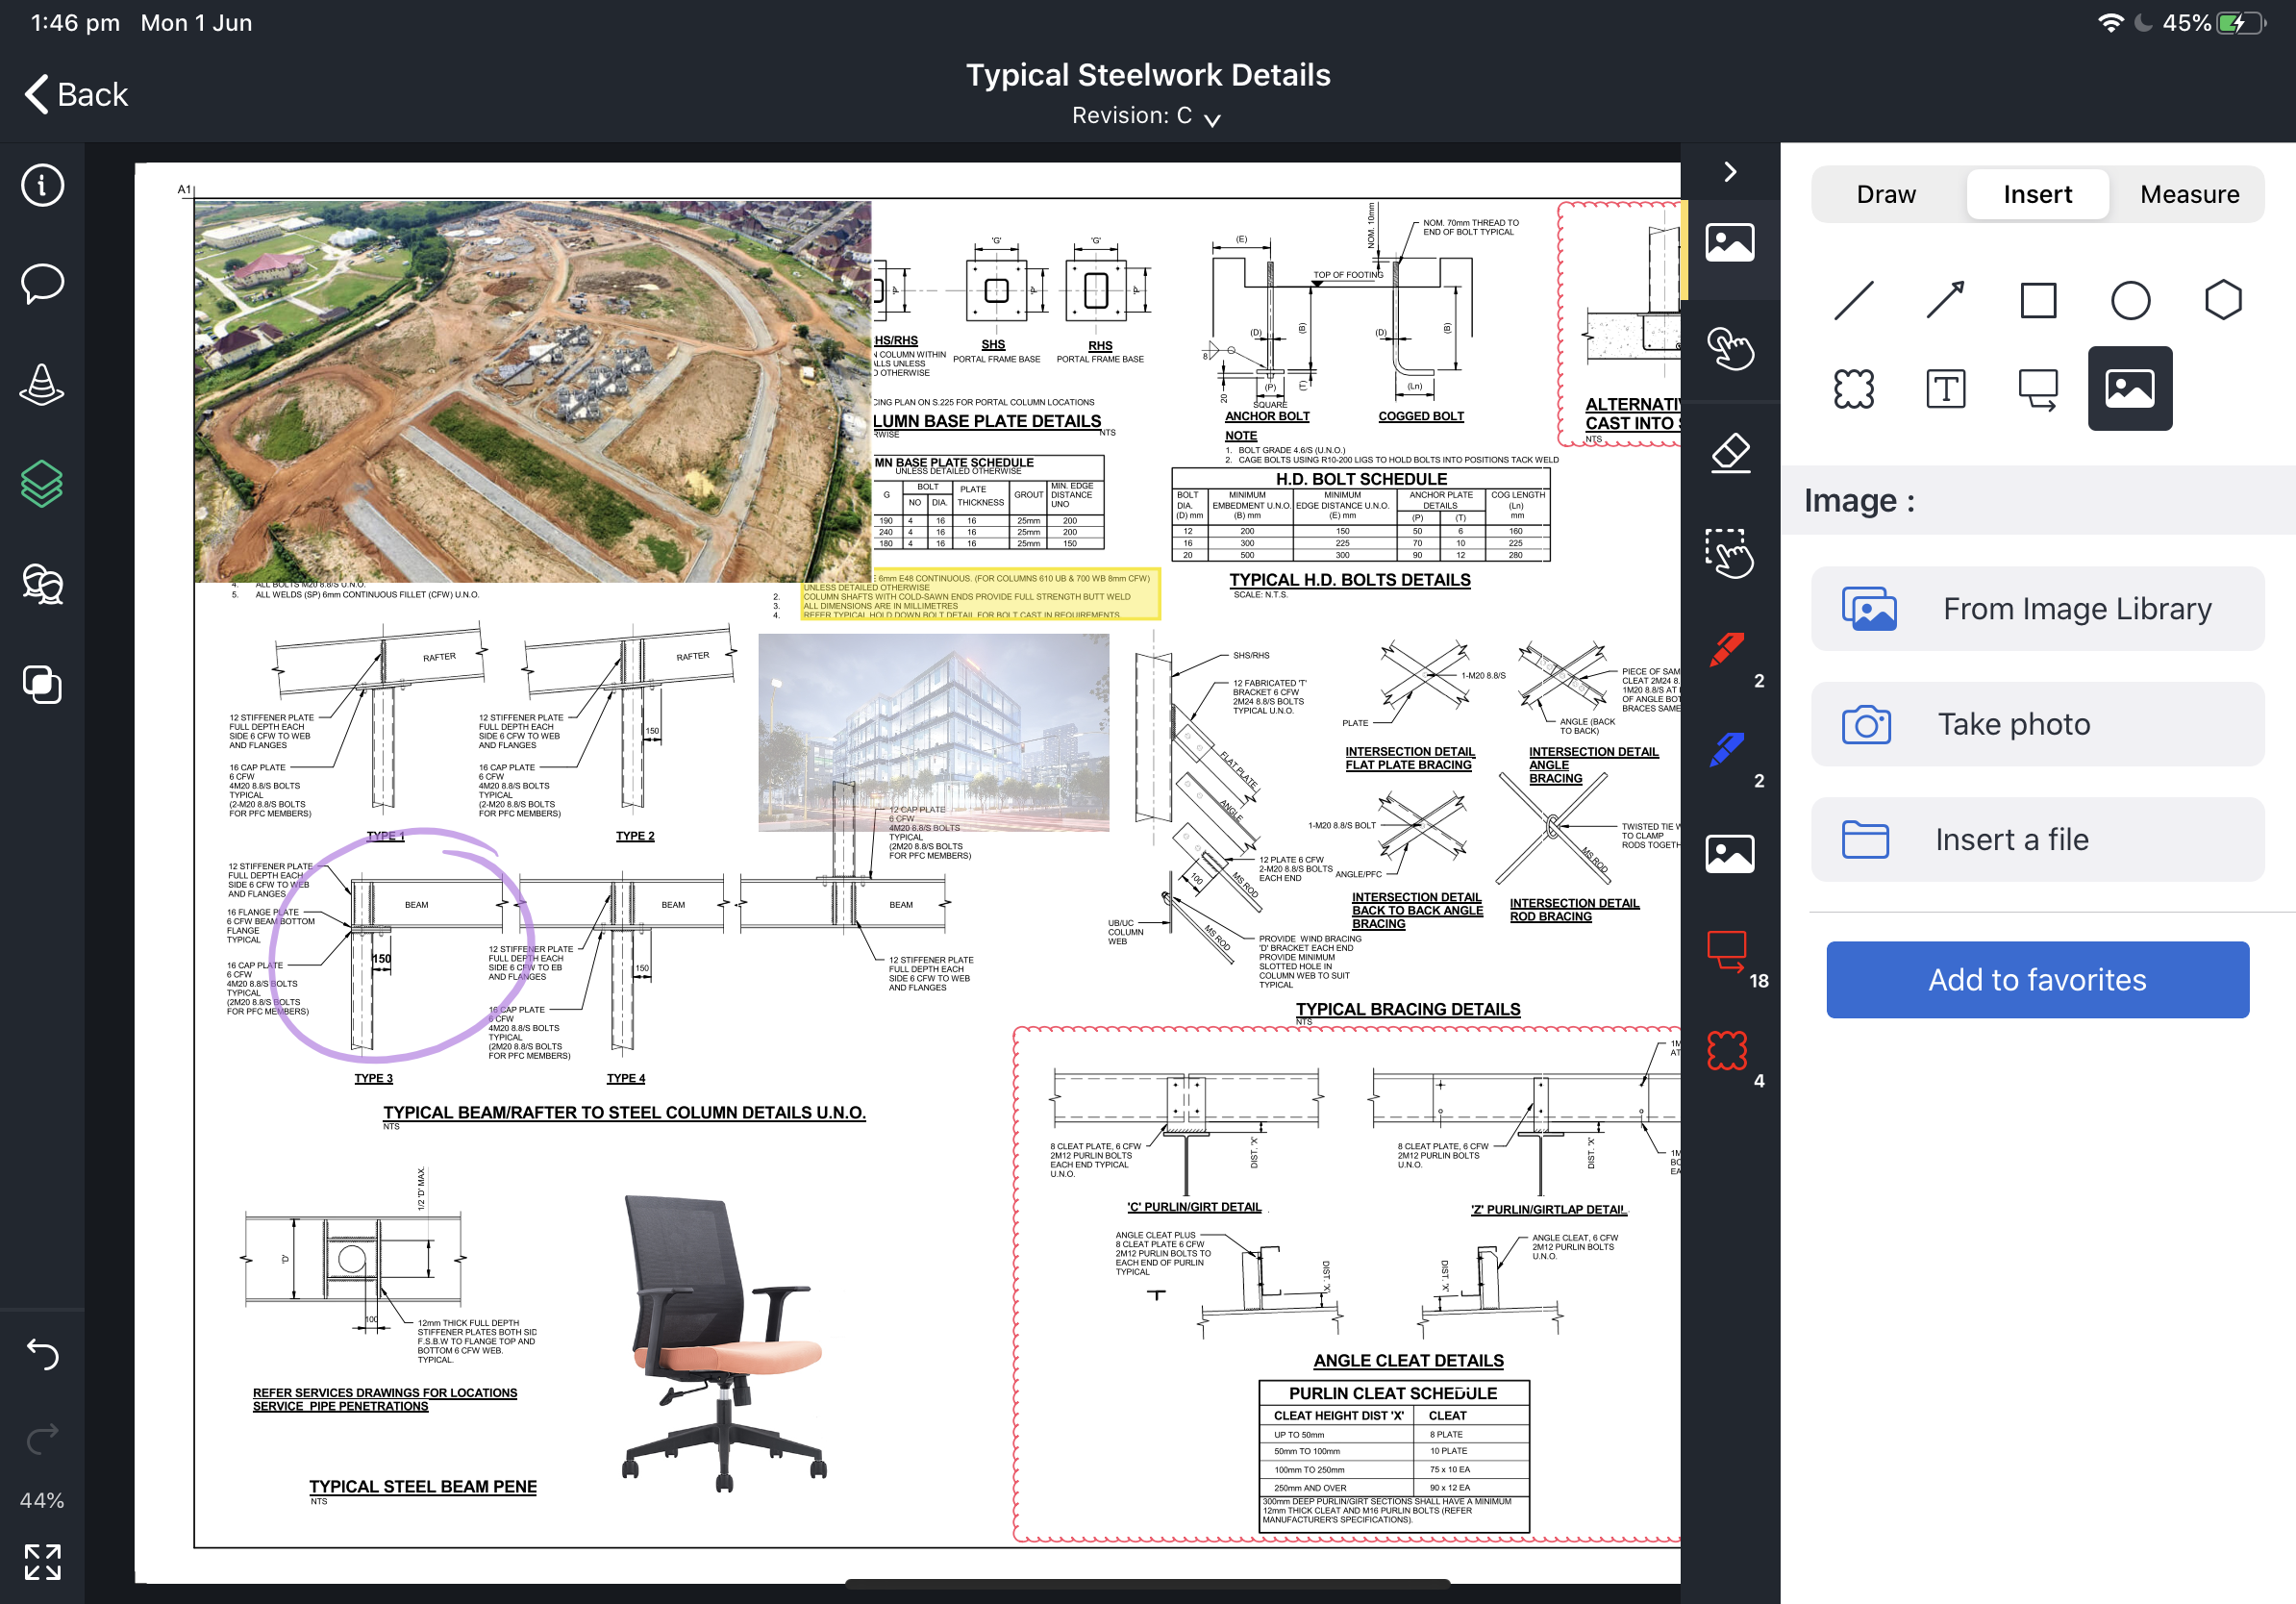This screenshot has height=1604, width=2296.
Task: Select the image tool in the vertical toolbar
Action: 1730,243
